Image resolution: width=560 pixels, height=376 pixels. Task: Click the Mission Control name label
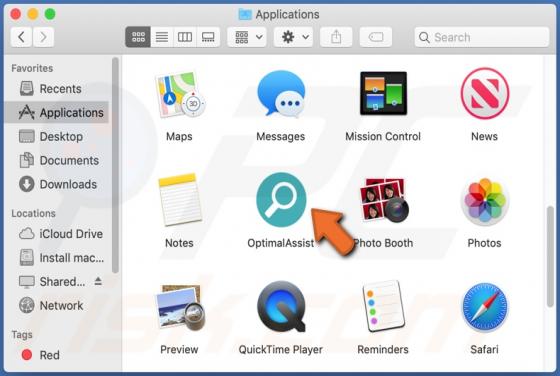383,136
